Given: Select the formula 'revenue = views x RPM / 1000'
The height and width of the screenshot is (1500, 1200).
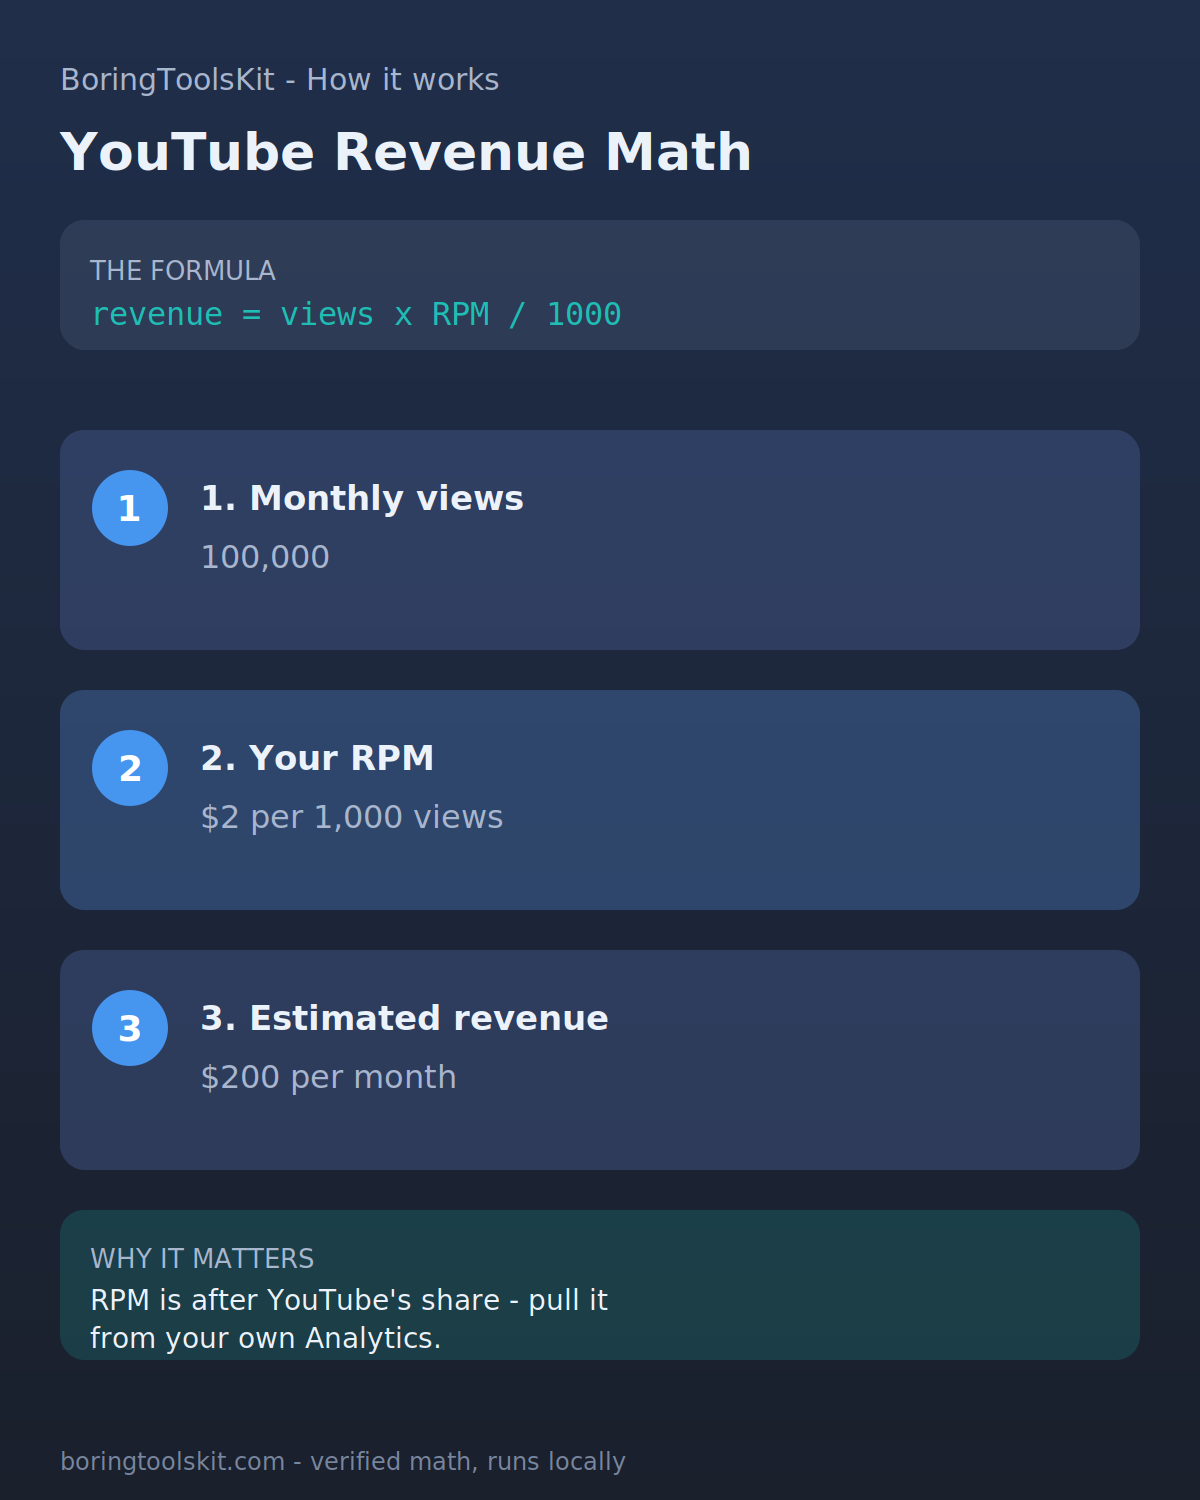Looking at the screenshot, I should pos(356,314).
